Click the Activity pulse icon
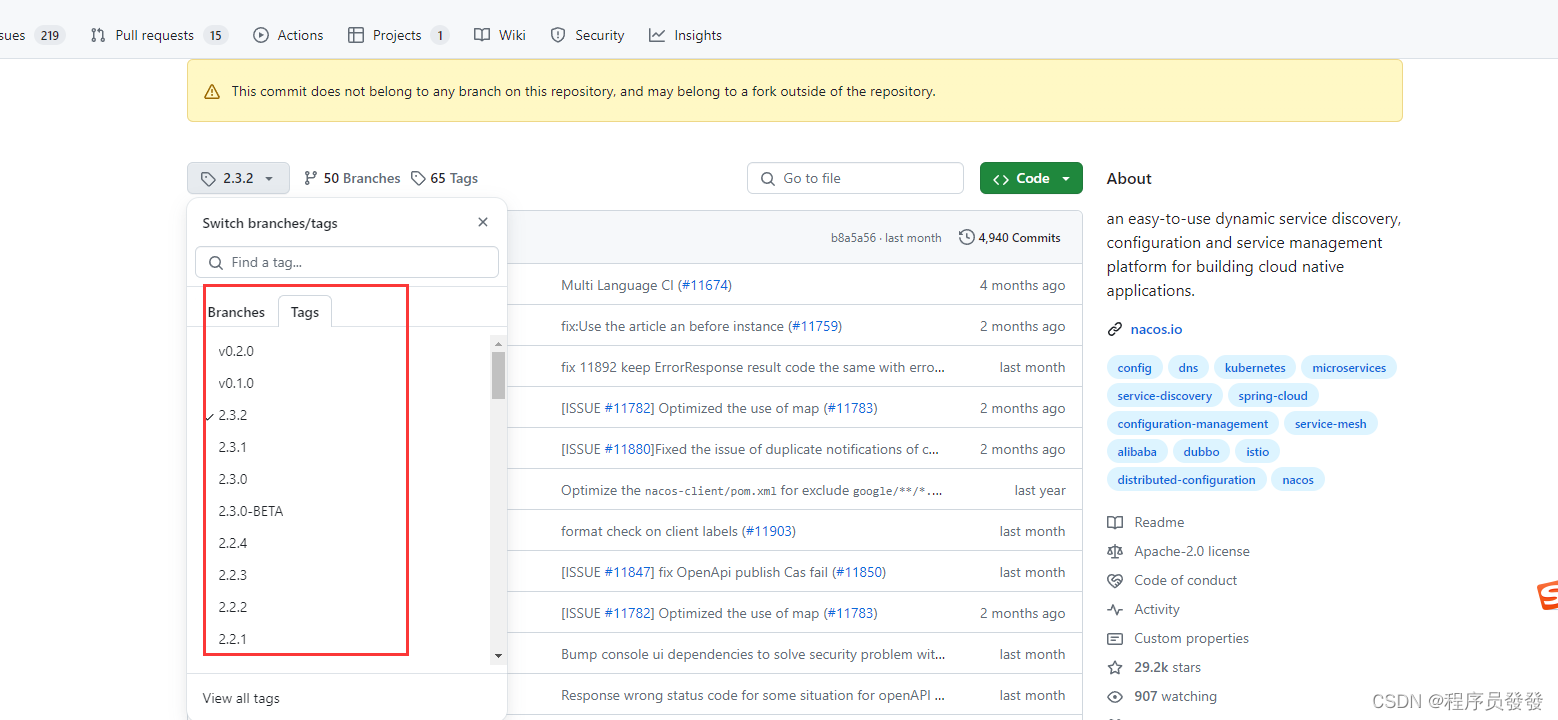Screen dimensions: 1558x720 coord(1115,609)
